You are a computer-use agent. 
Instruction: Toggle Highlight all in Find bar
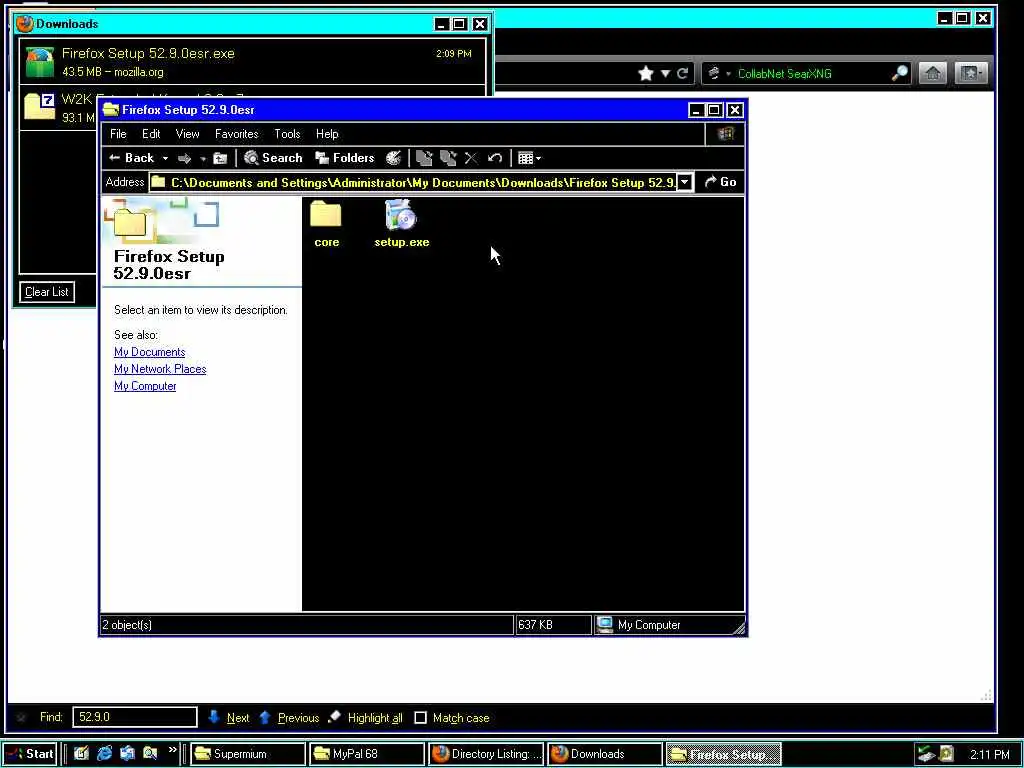click(x=366, y=718)
